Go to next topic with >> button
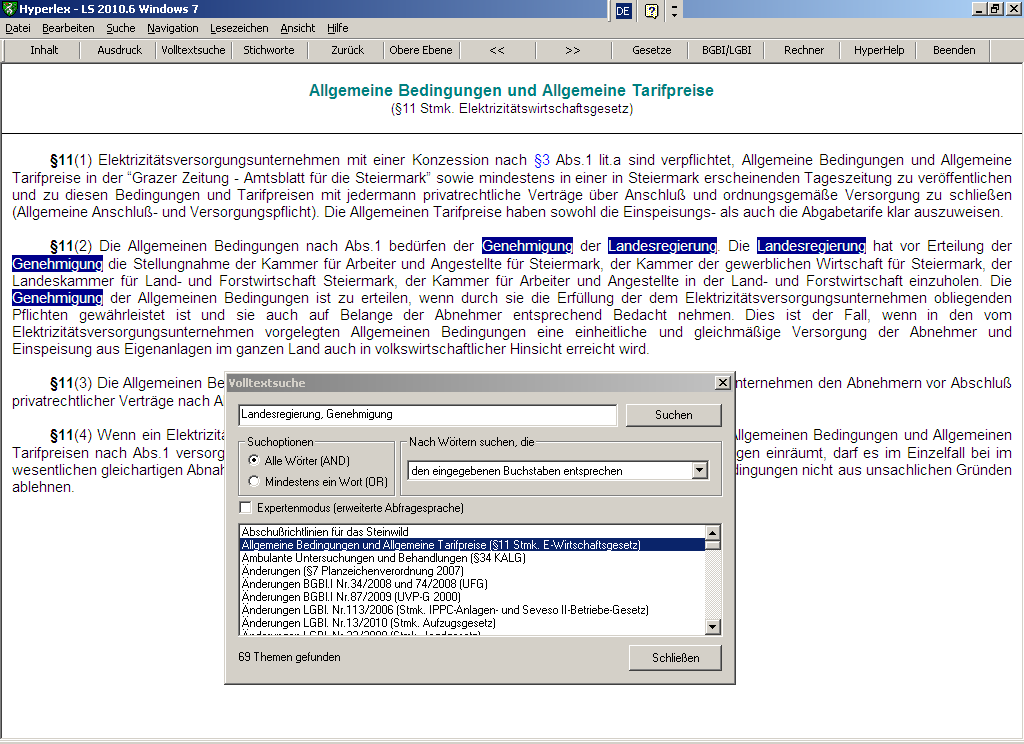This screenshot has width=1024, height=744. tap(573, 50)
